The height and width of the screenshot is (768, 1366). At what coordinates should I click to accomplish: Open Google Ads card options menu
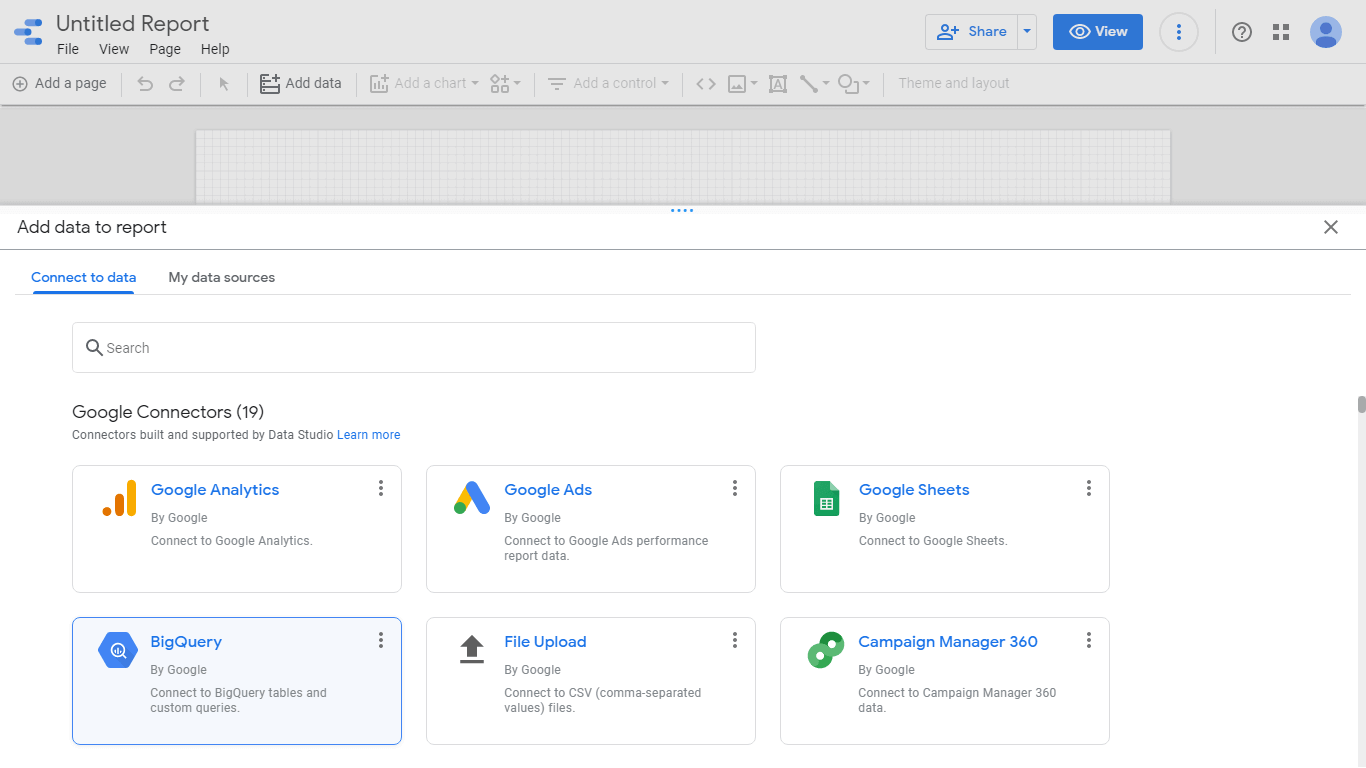[x=735, y=488]
